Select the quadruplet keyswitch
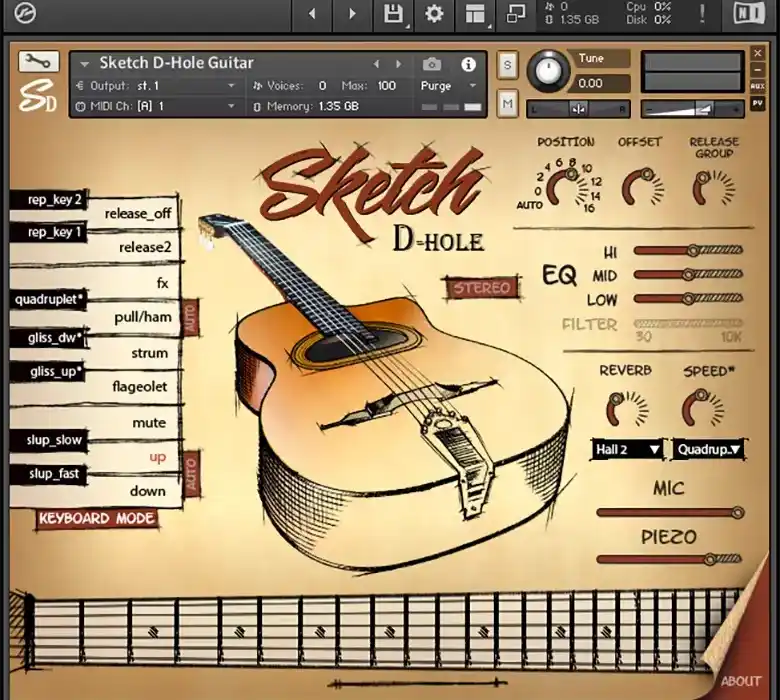 (x=48, y=300)
